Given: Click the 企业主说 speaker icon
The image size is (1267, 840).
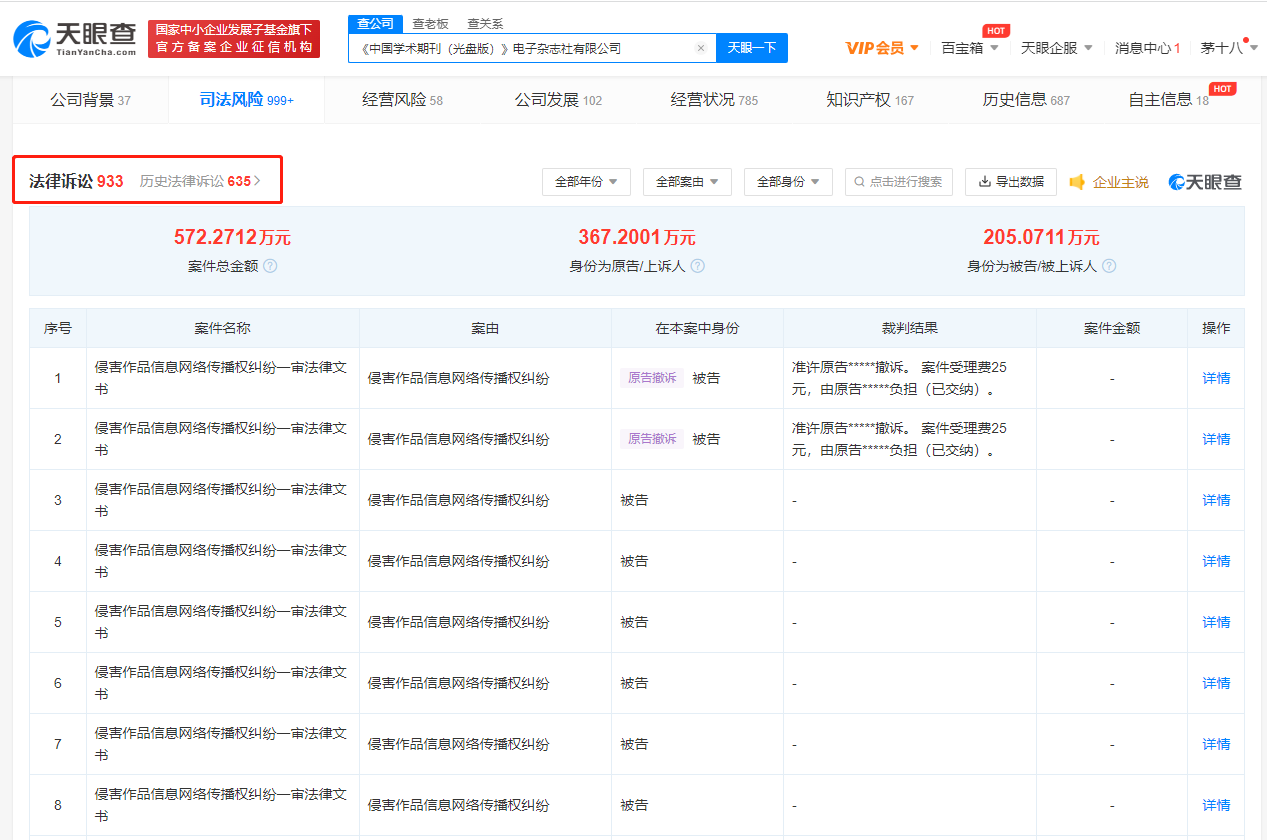Looking at the screenshot, I should [1077, 182].
